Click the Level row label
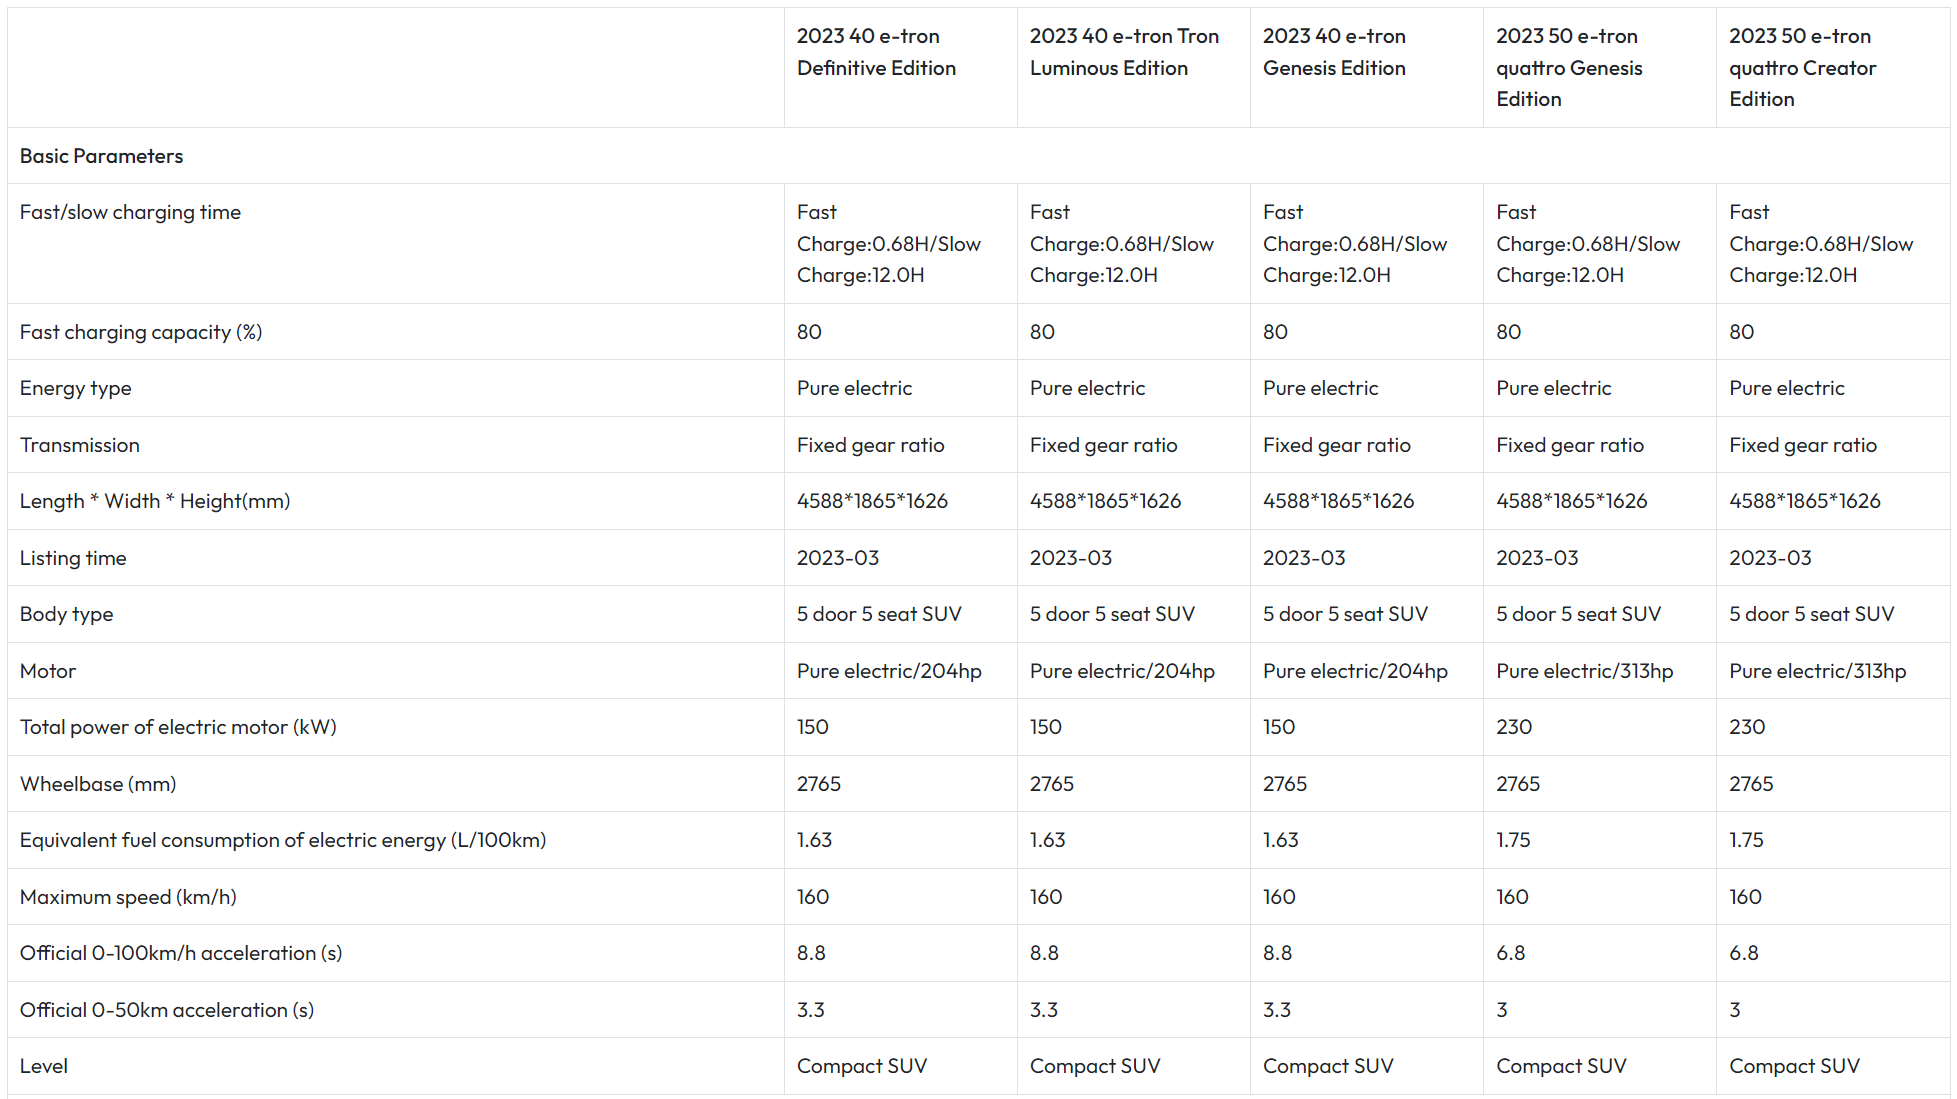Screen dimensions: 1957x1099 pyautogui.click(x=44, y=1066)
